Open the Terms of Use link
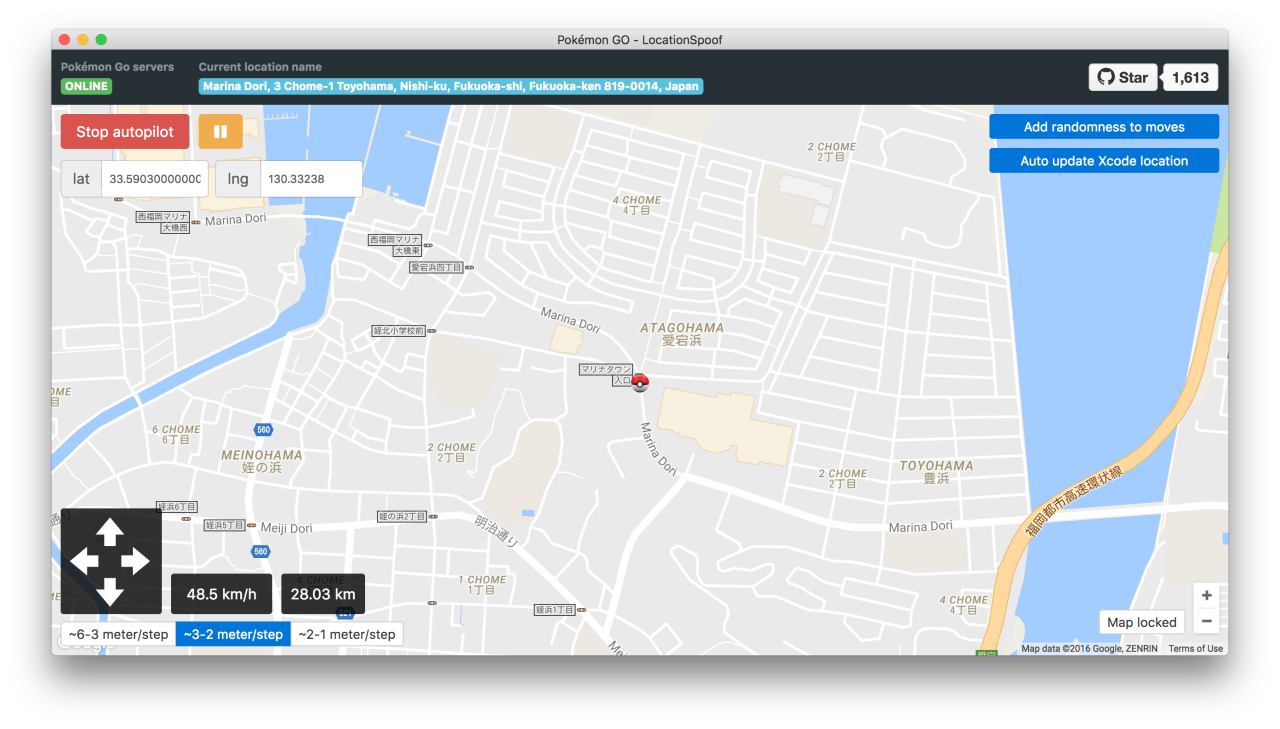 1195,649
